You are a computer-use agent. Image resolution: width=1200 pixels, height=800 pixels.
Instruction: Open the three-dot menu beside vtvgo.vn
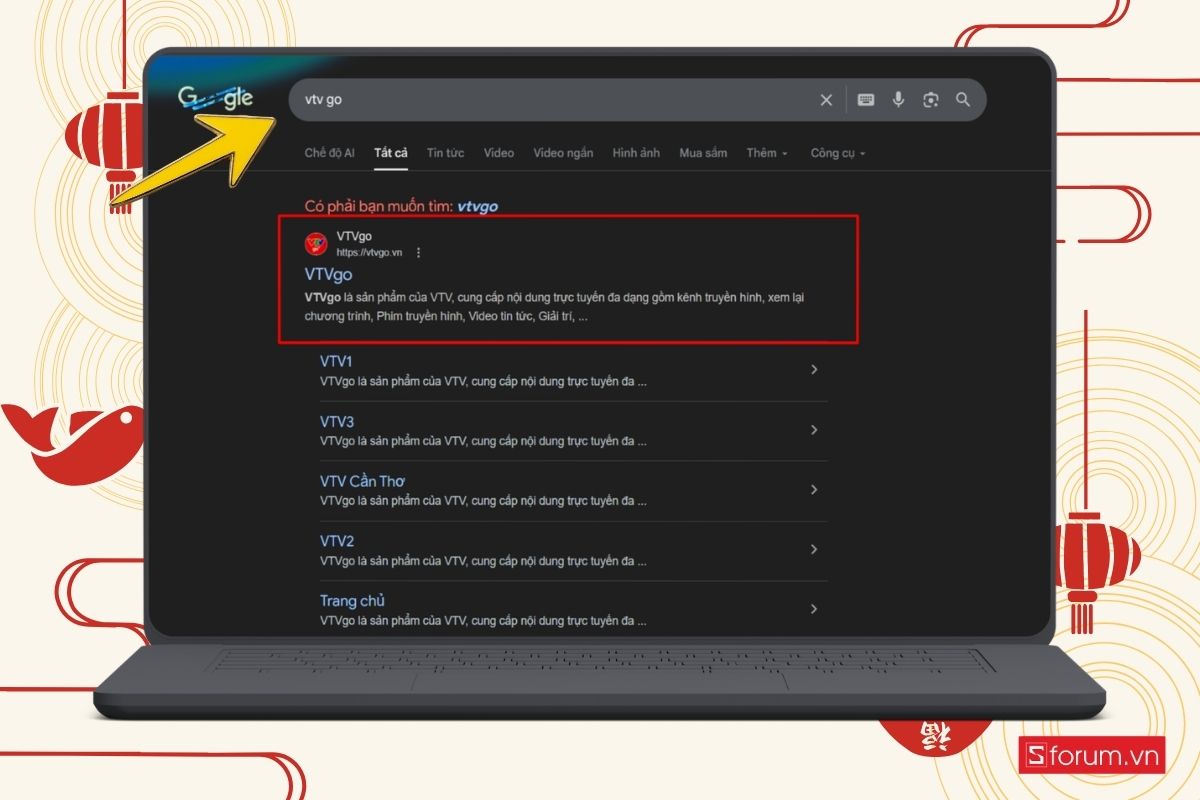pyautogui.click(x=418, y=252)
